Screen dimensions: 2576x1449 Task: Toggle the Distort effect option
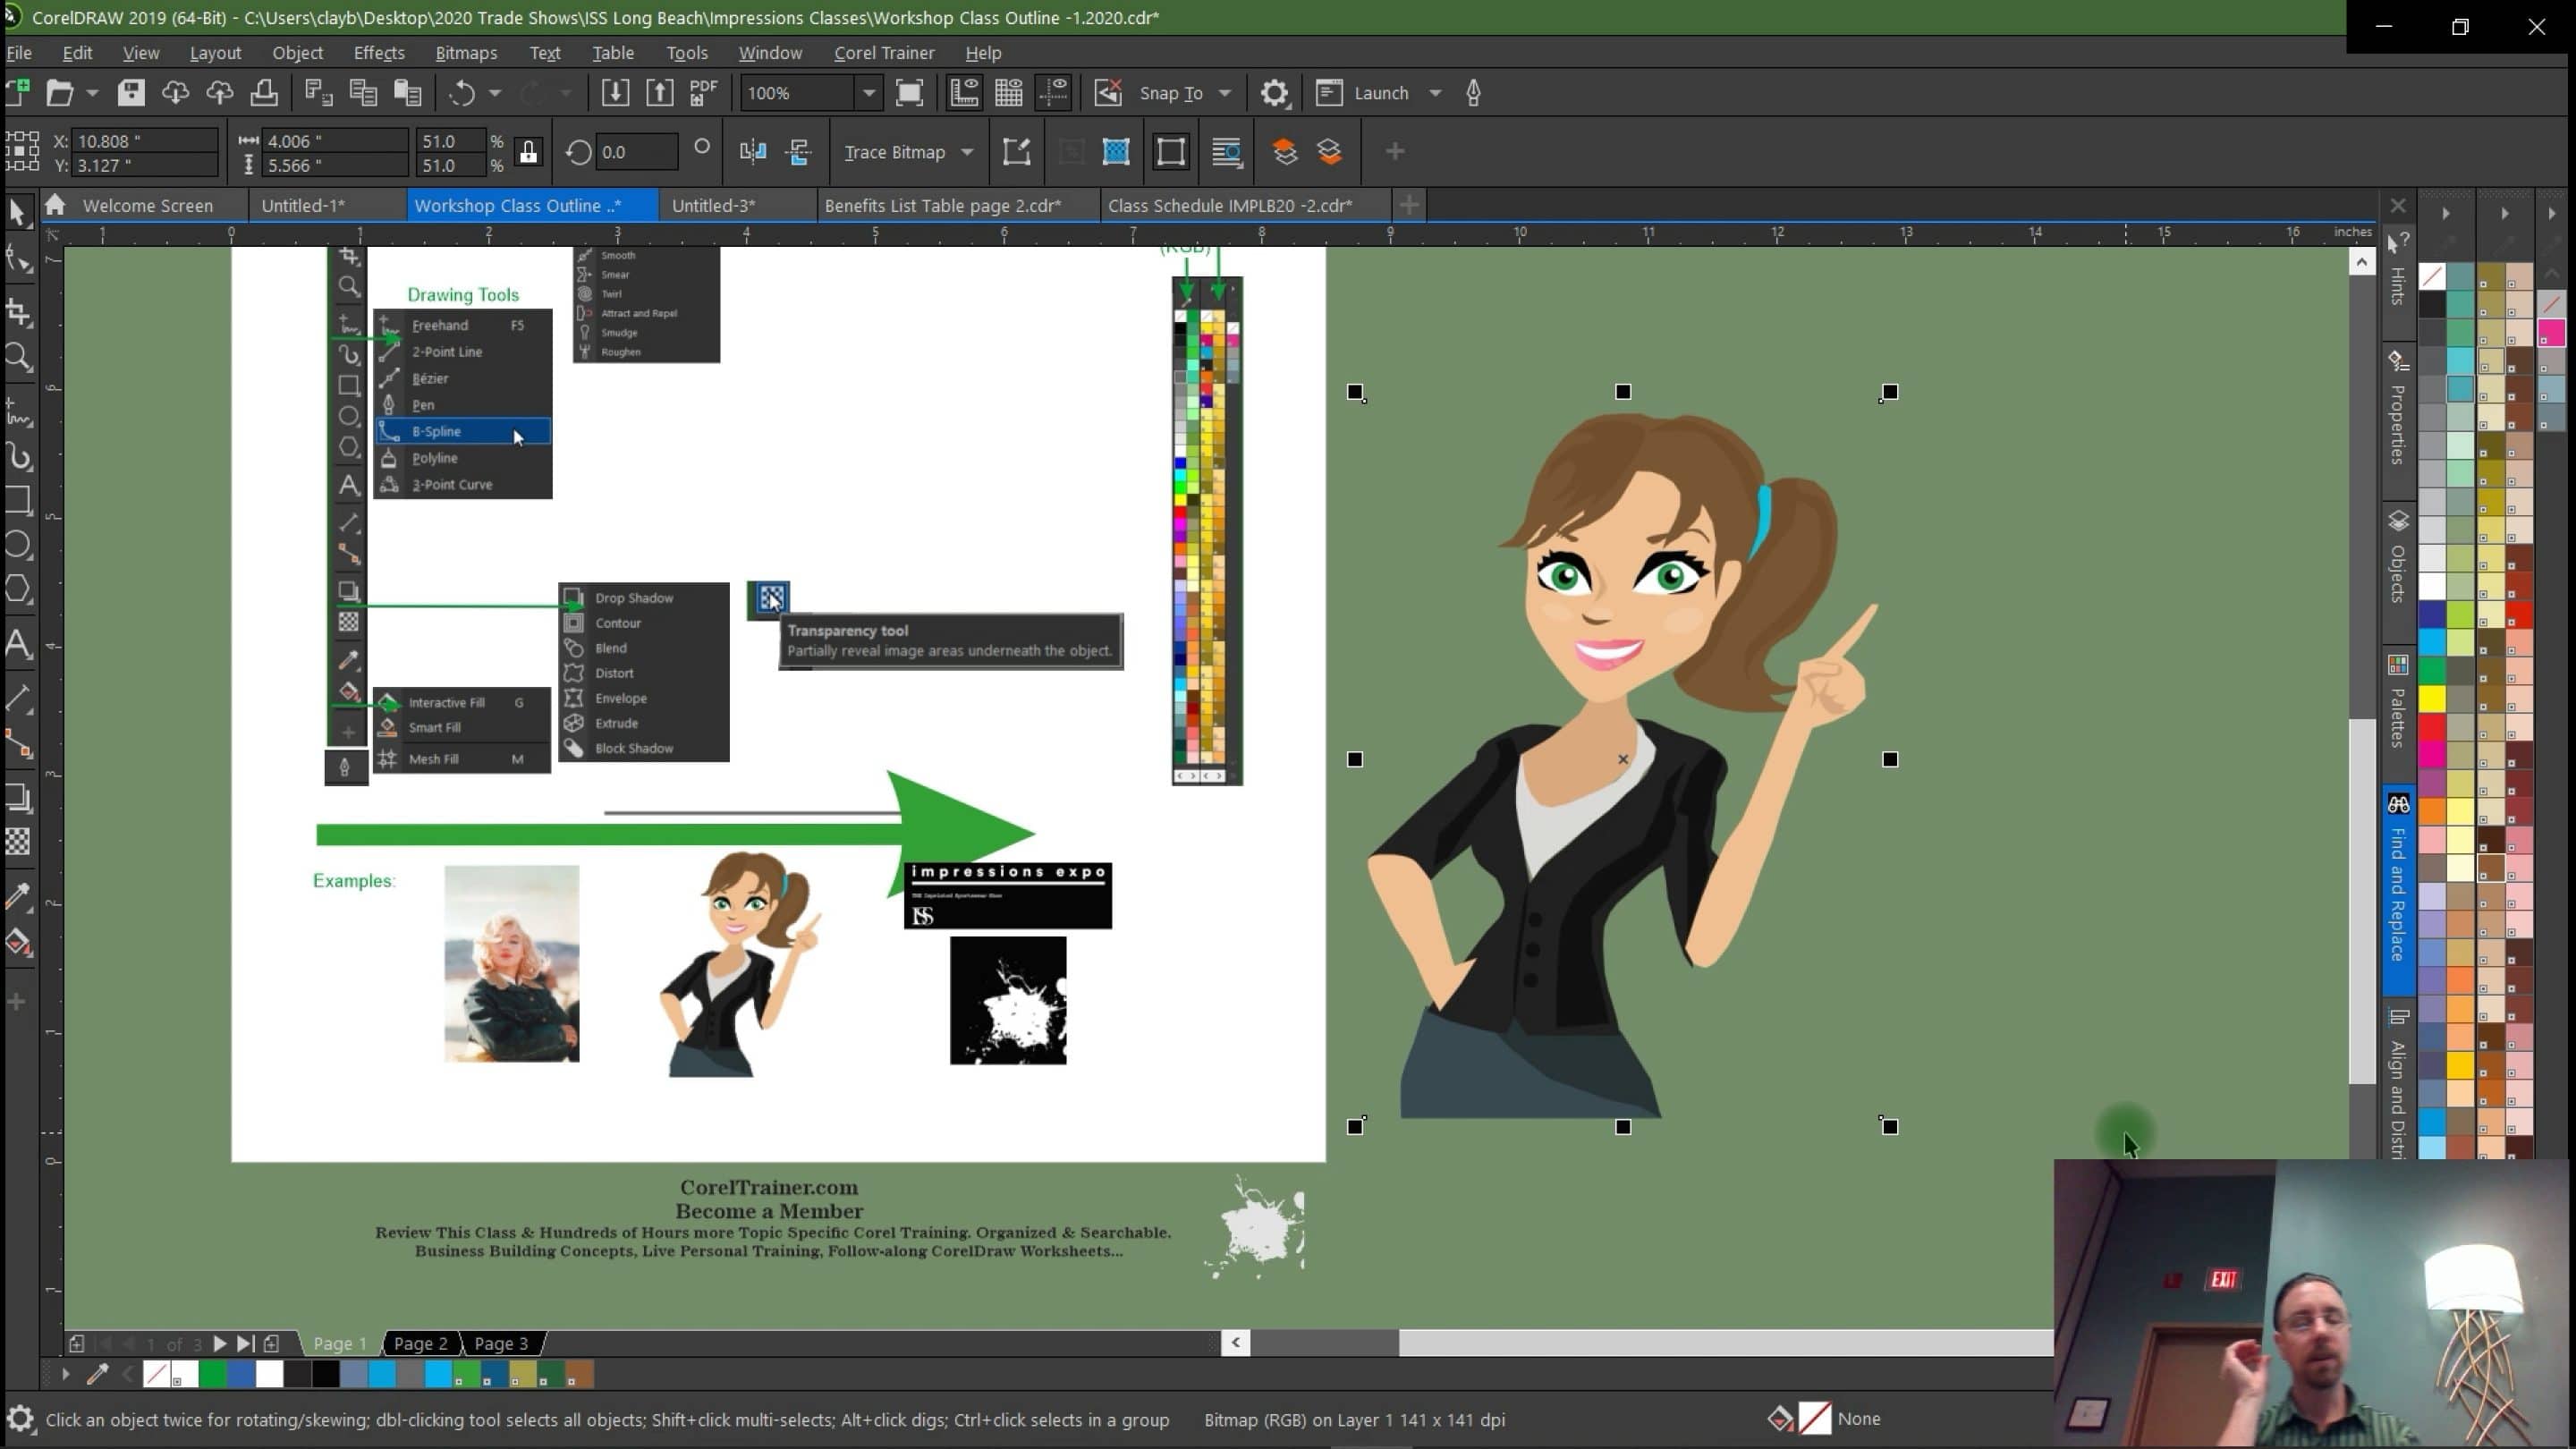615,673
